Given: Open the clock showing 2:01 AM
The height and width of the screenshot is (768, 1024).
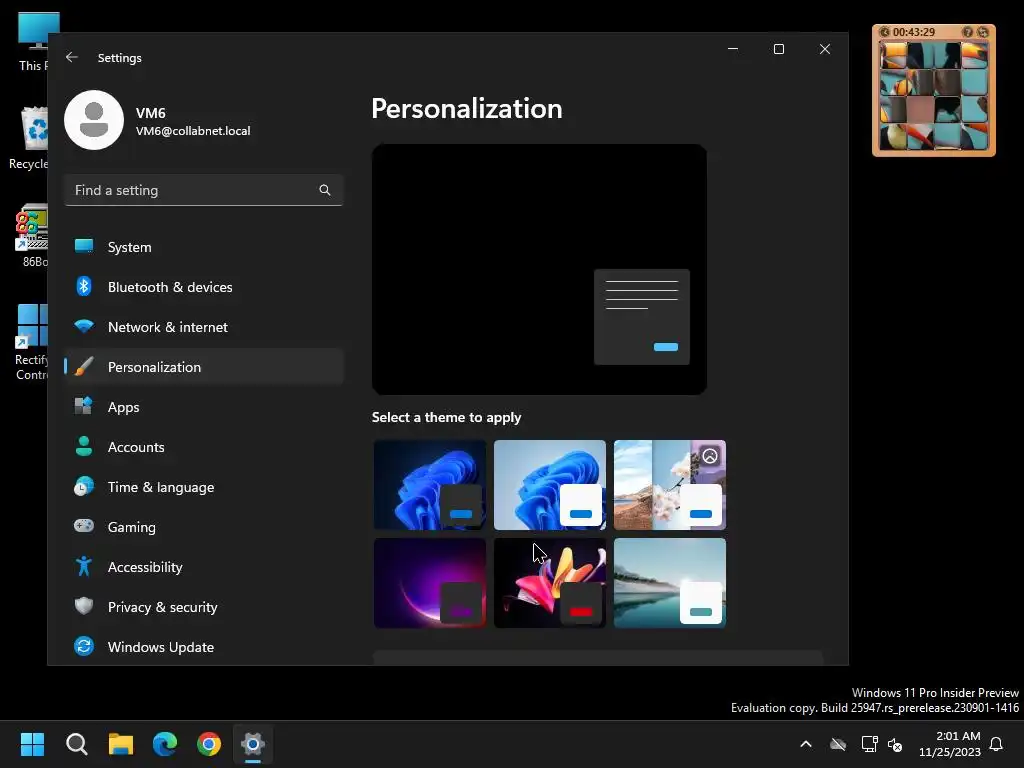Looking at the screenshot, I should (950, 744).
